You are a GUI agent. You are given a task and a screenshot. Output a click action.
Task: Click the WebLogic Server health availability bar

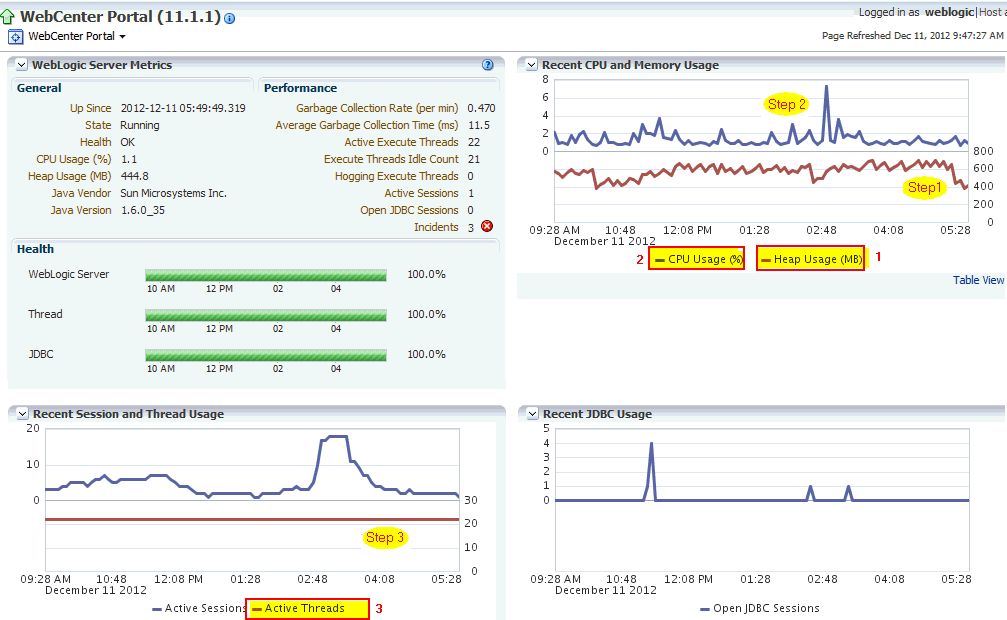point(266,276)
